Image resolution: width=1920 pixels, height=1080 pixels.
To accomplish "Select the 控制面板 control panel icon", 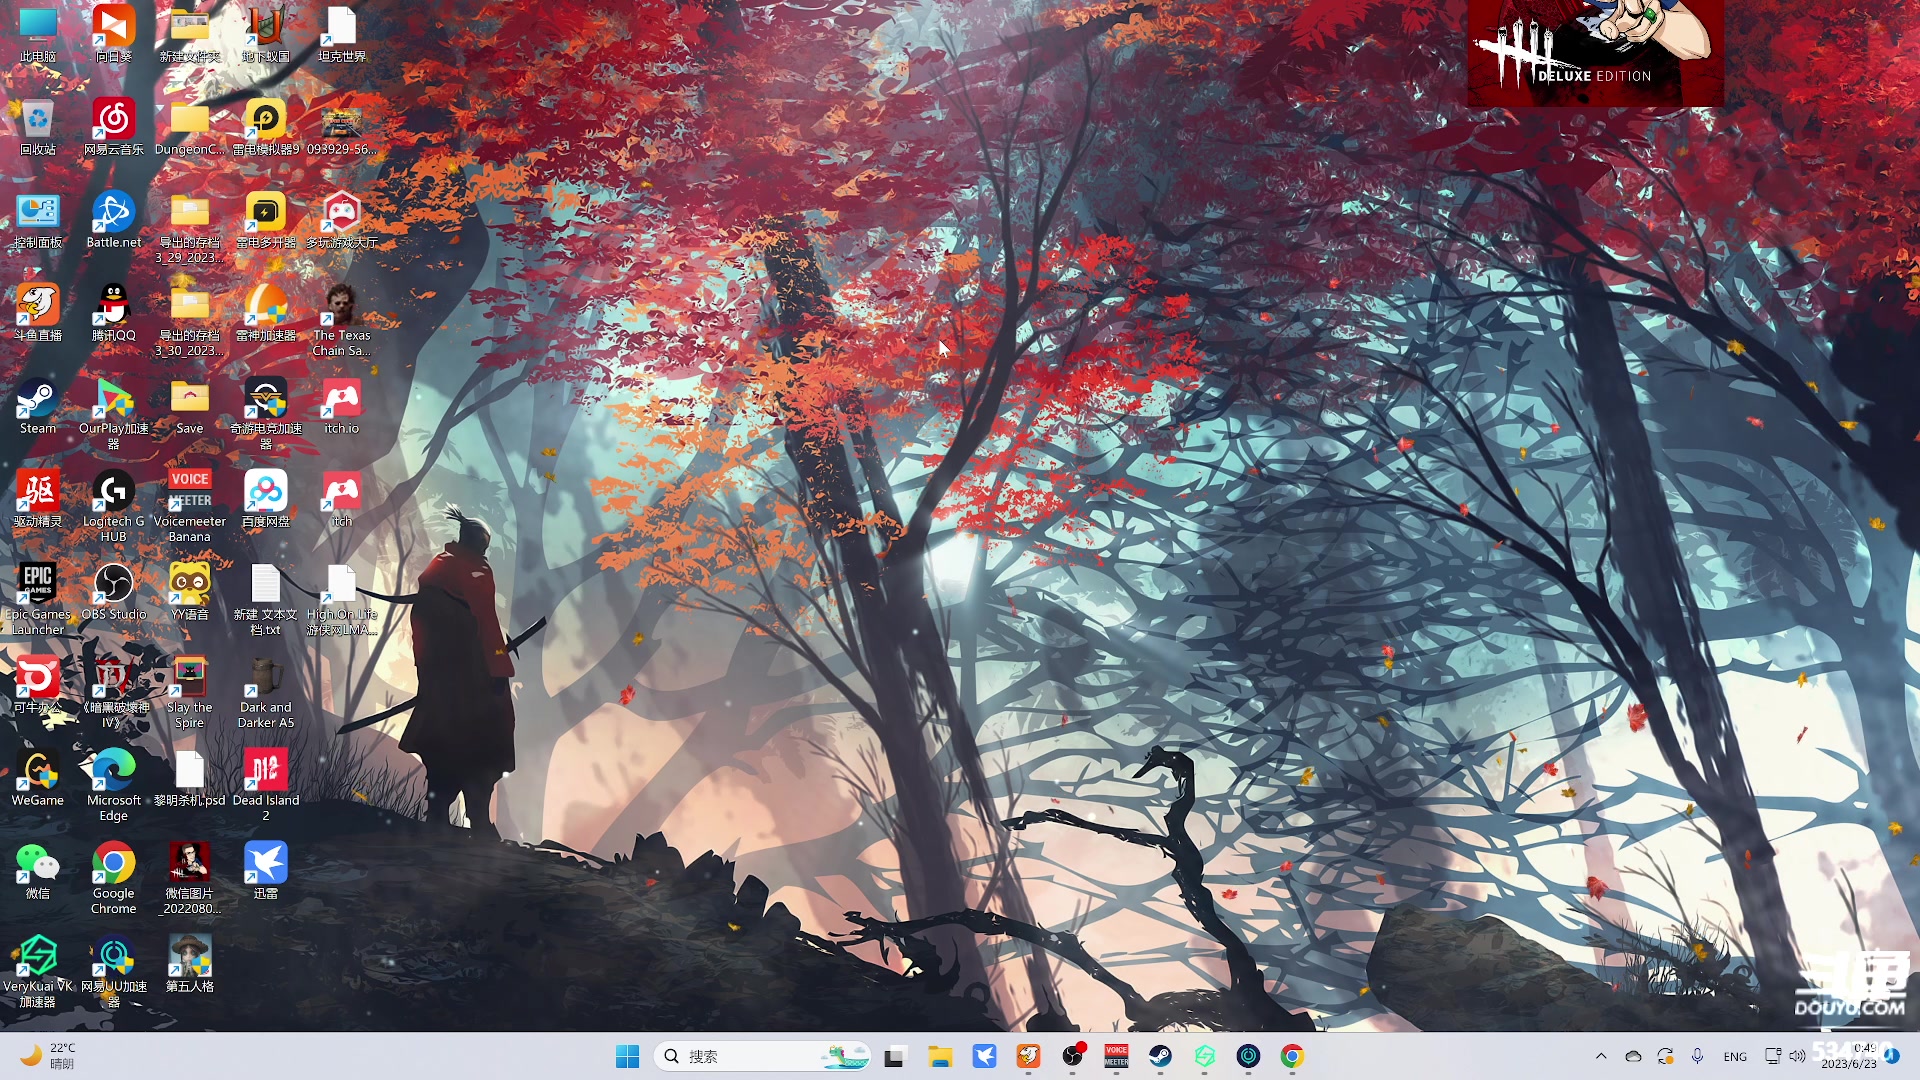I will click(x=38, y=221).
